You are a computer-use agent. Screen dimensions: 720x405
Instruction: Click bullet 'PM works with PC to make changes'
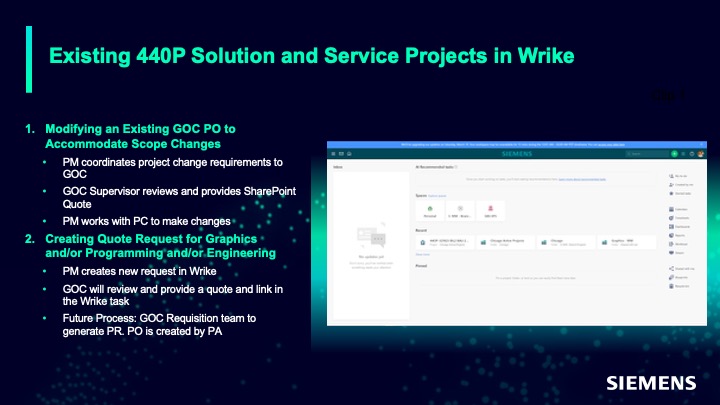click(146, 221)
